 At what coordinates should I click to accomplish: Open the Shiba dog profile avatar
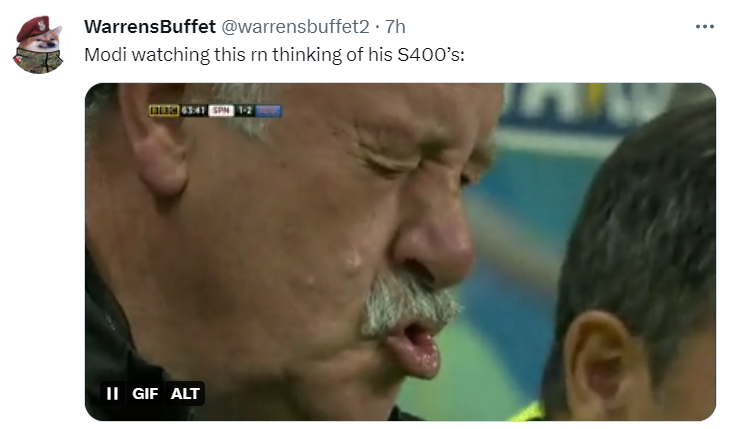[38, 45]
